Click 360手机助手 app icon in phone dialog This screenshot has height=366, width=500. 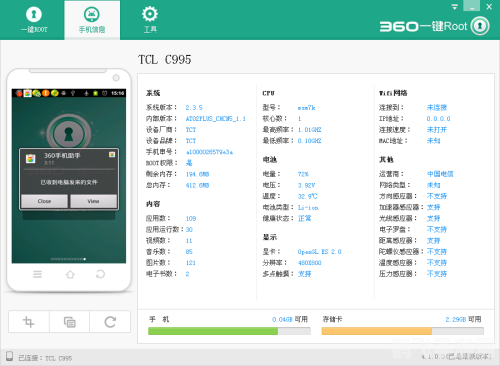pyautogui.click(x=31, y=159)
